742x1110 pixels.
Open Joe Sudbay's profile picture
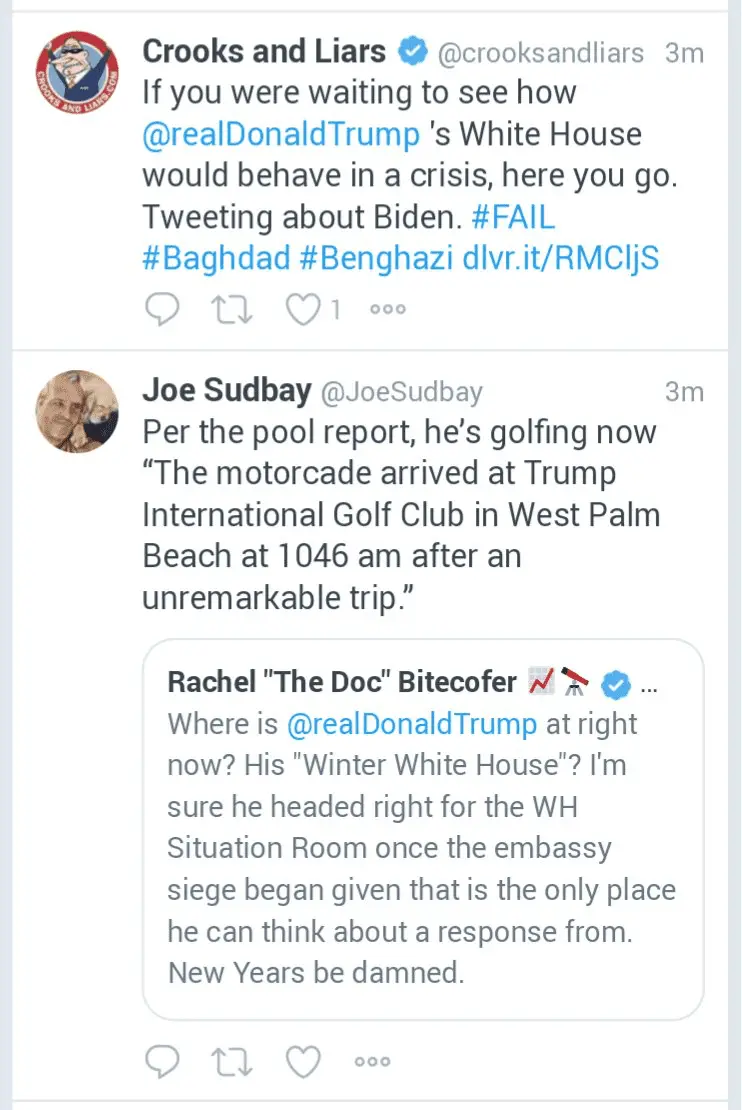pyautogui.click(x=77, y=411)
